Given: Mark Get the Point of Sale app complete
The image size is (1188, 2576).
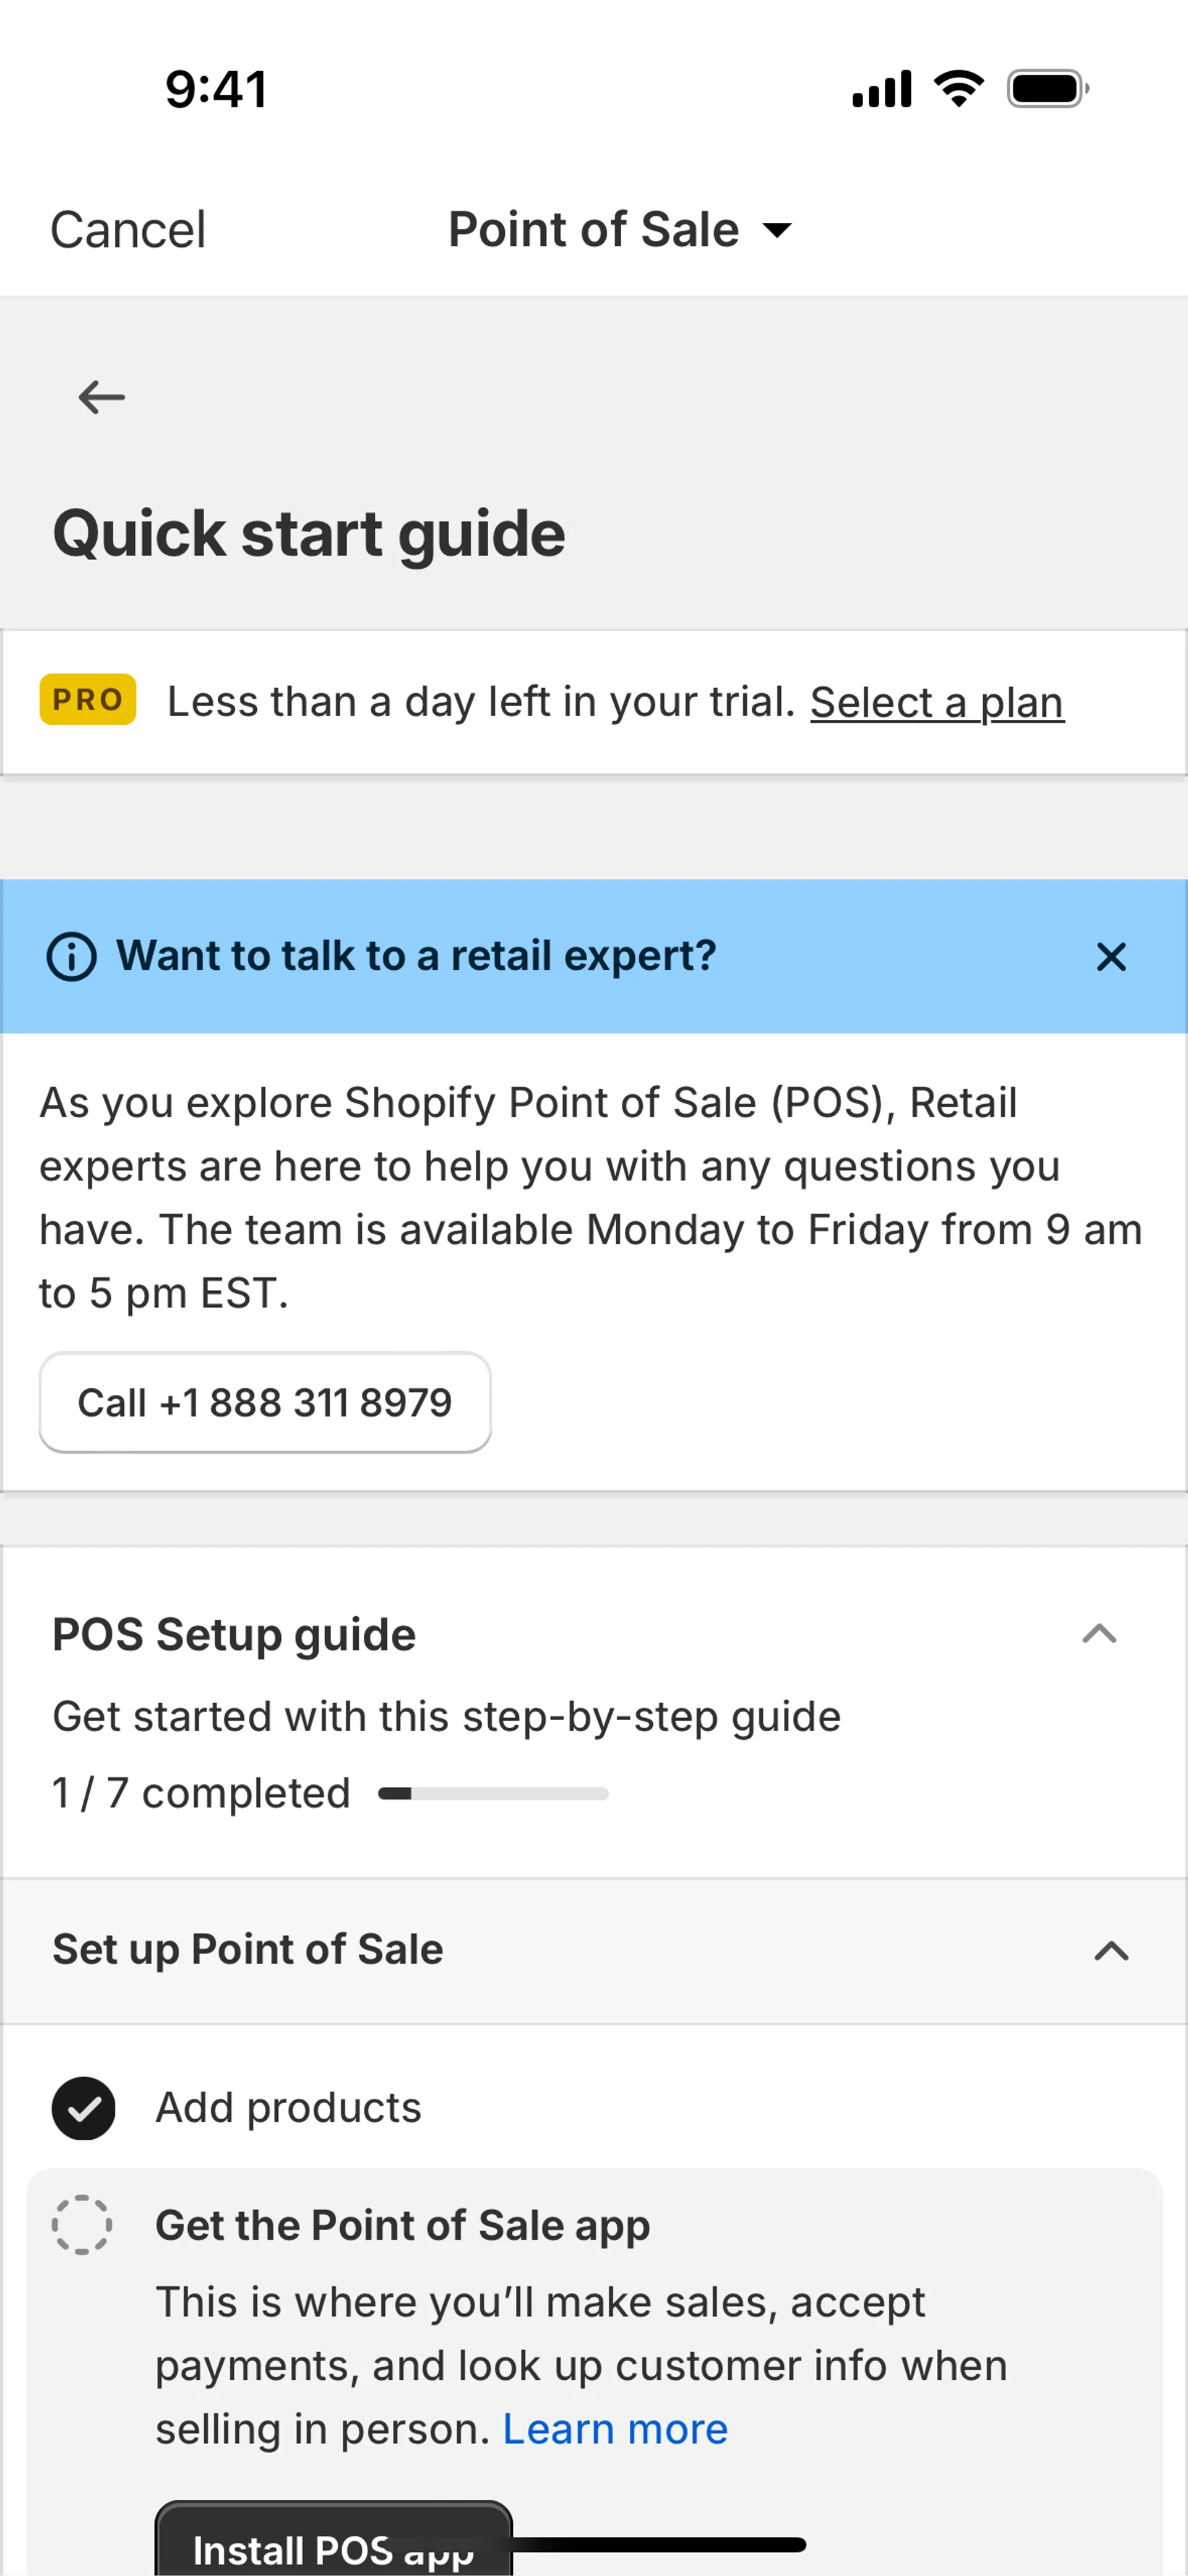Looking at the screenshot, I should (82, 2225).
